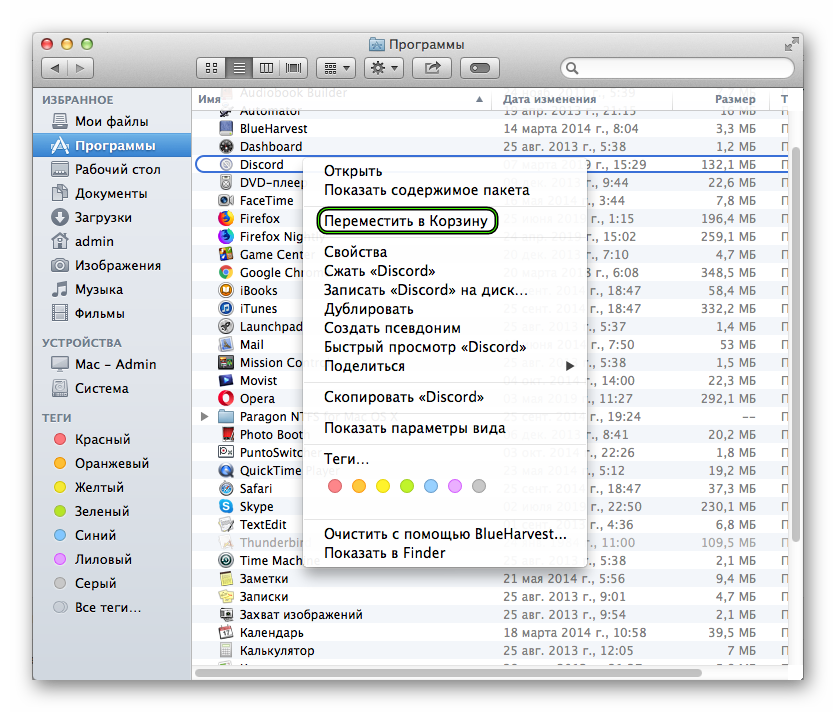Select Mac – Admin device

pyautogui.click(x=111, y=364)
